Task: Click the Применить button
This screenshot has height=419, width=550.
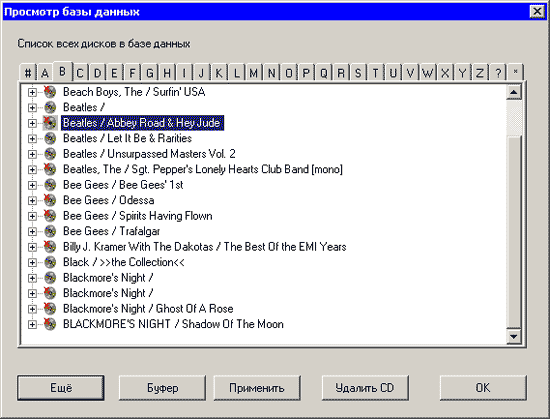Action: click(257, 388)
